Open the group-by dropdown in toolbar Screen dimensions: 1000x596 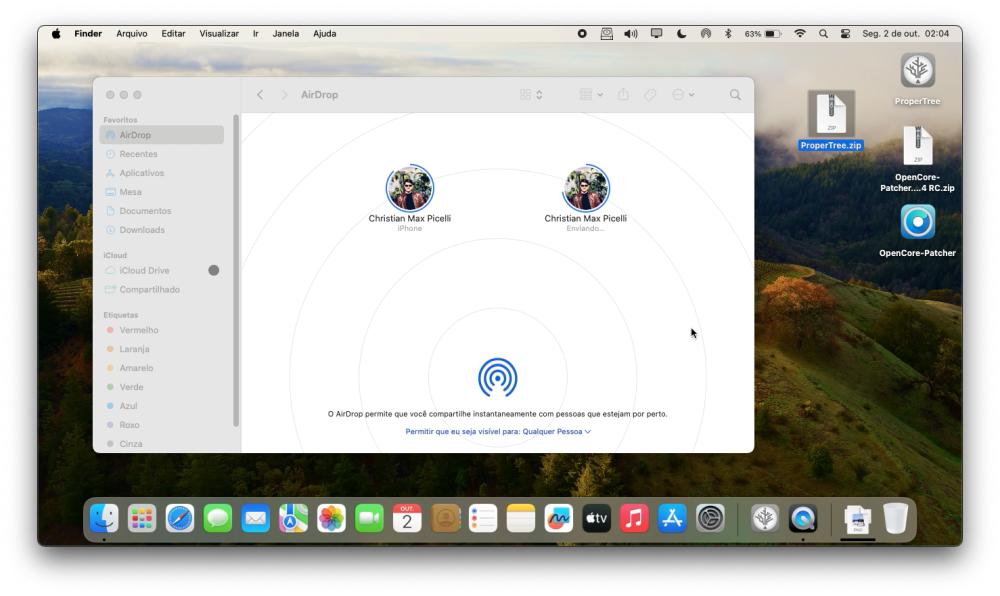point(591,95)
